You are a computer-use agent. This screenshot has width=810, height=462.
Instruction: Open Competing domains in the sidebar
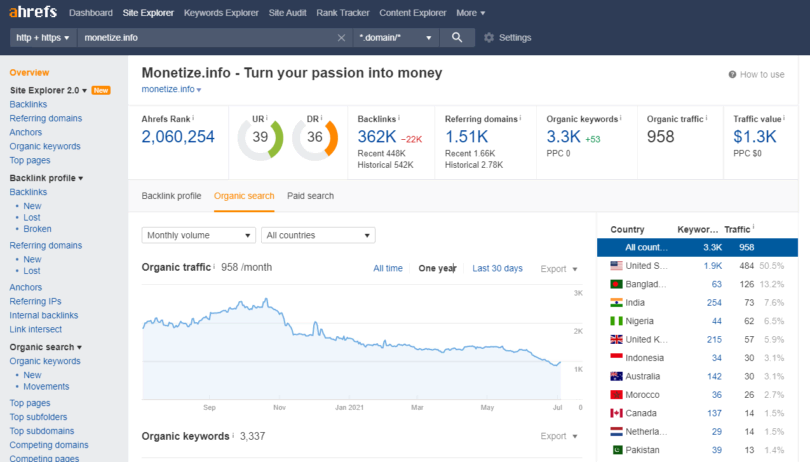click(49, 445)
